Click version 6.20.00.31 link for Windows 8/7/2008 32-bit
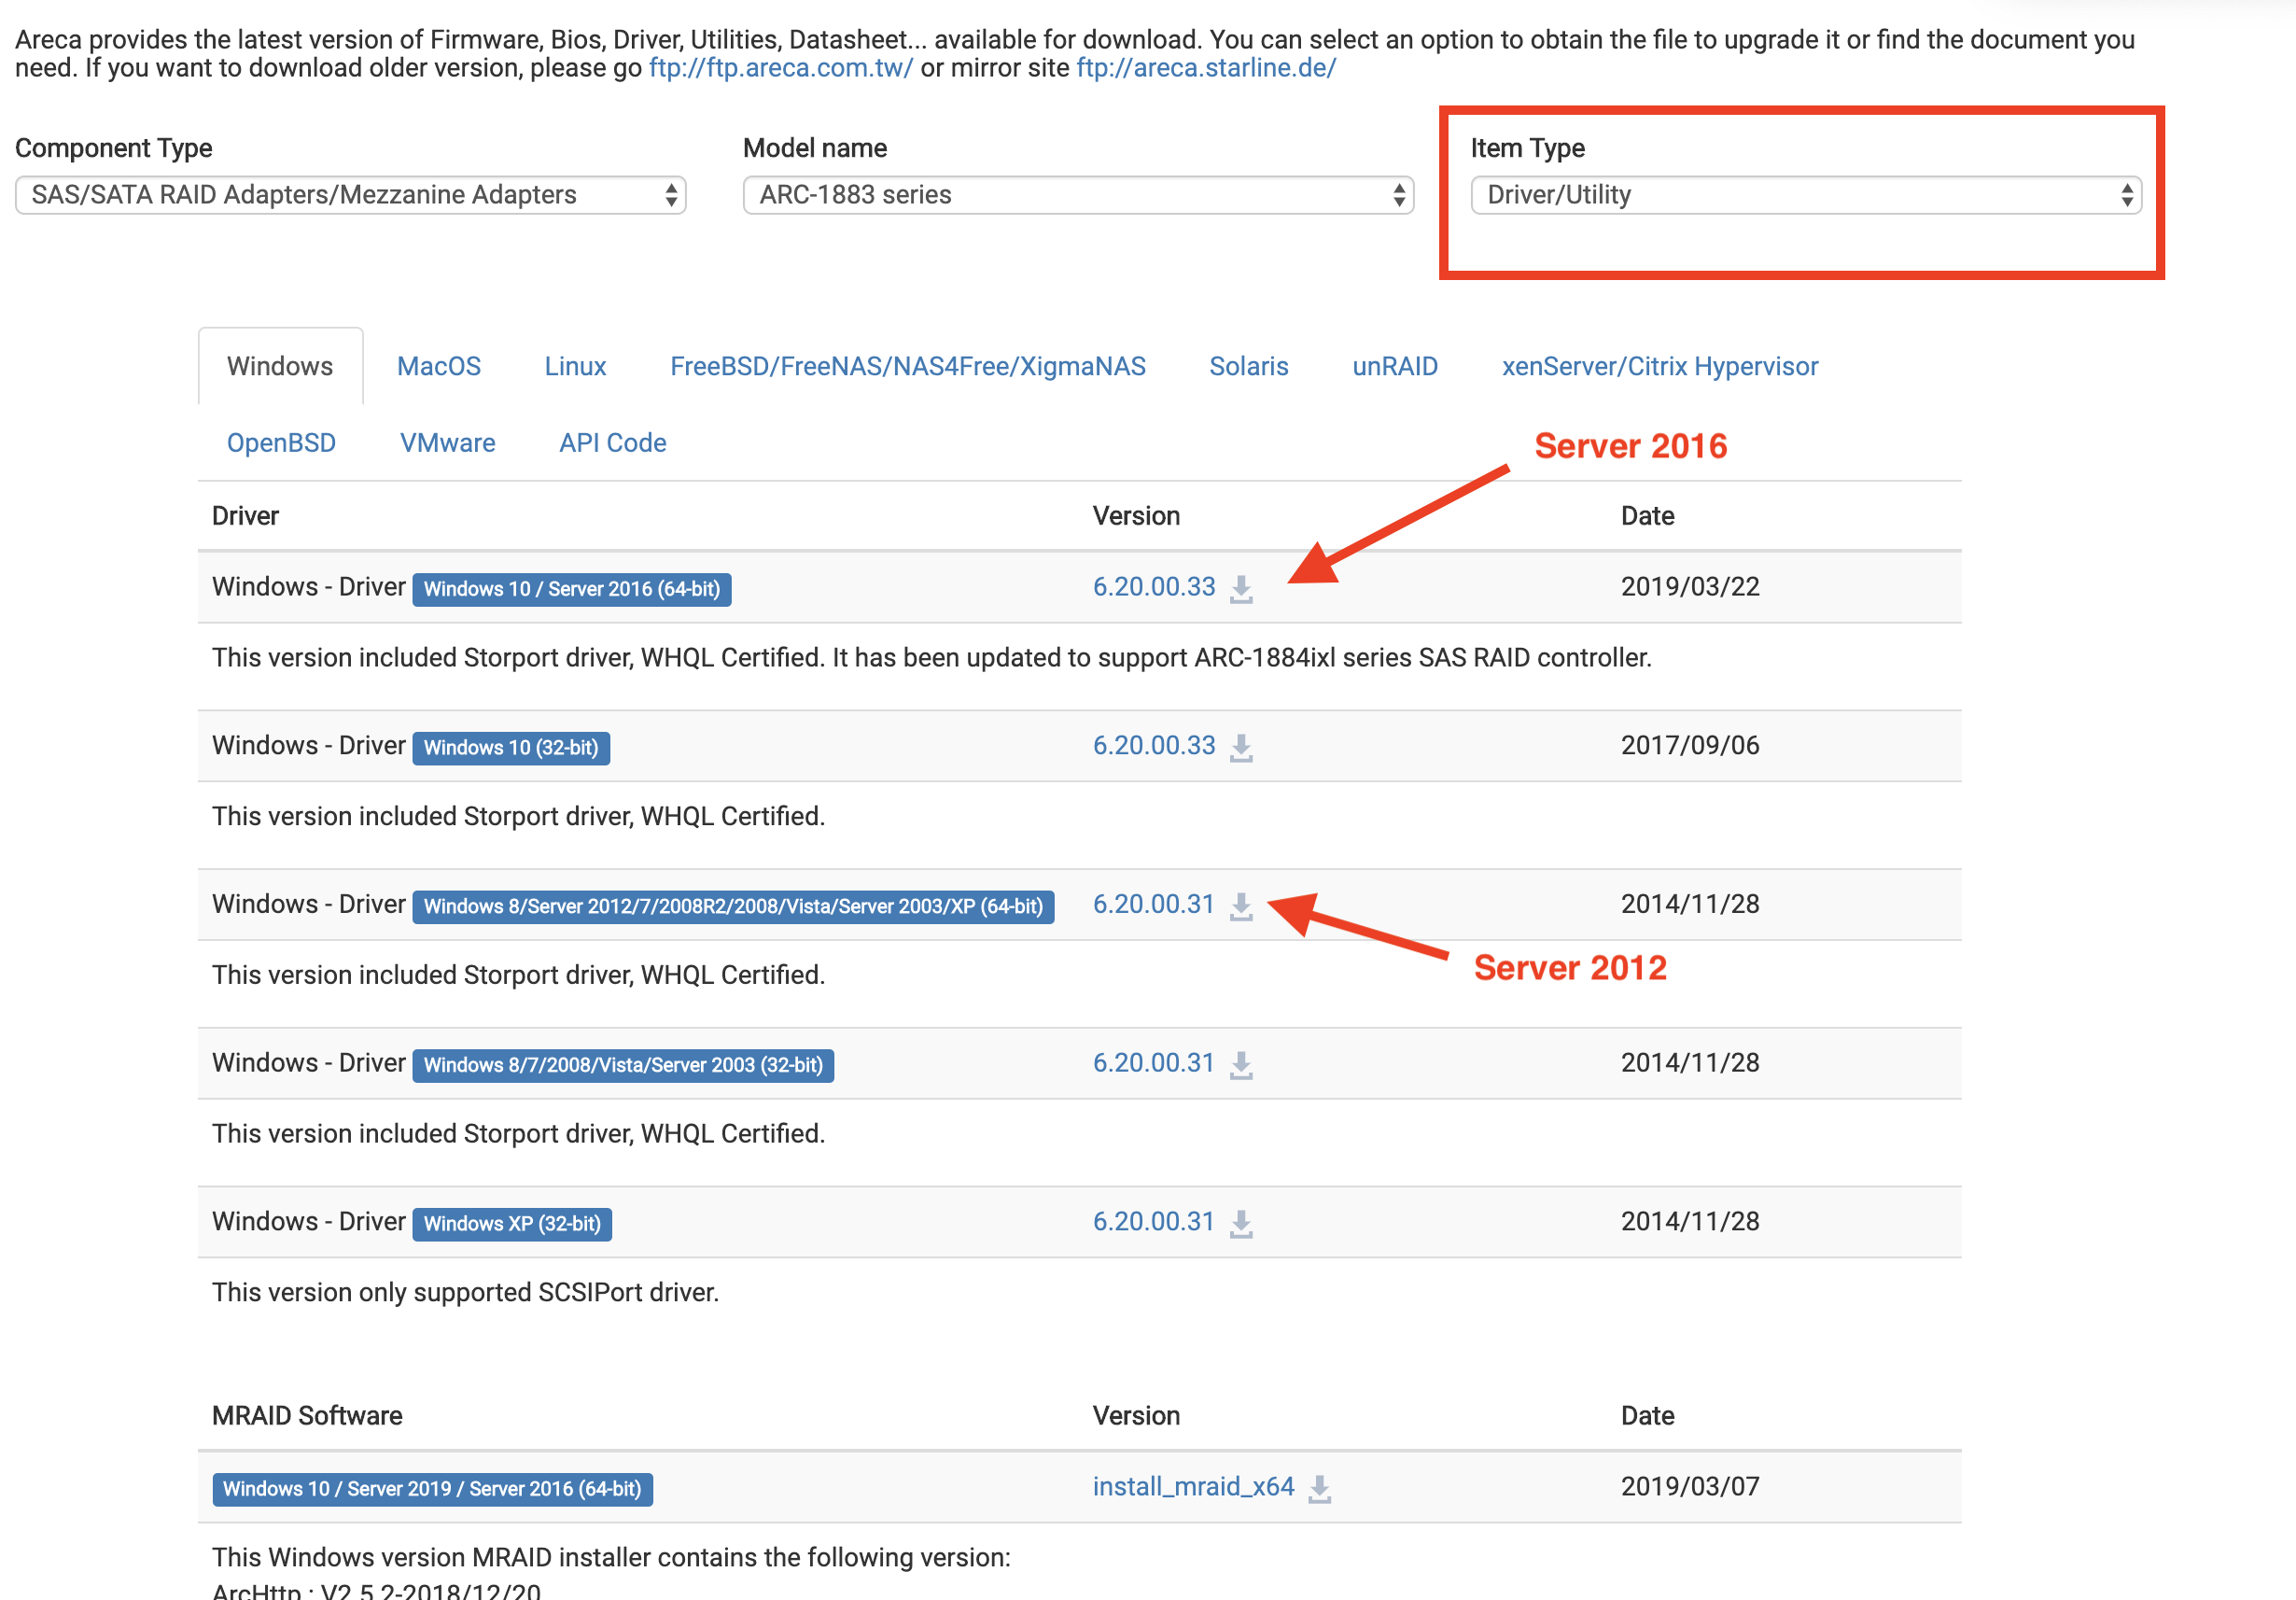The height and width of the screenshot is (1600, 2296). 1153,1063
